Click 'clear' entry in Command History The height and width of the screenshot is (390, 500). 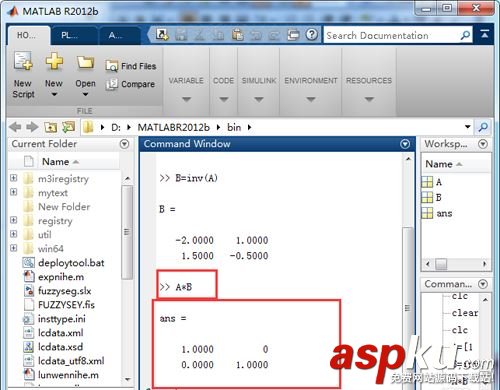click(x=465, y=313)
